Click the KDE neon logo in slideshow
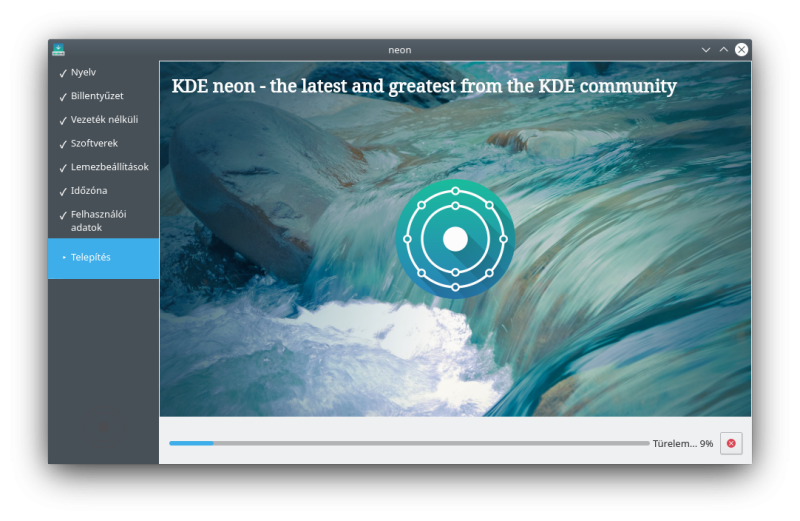Screen dimensions: 800x521 [455, 239]
